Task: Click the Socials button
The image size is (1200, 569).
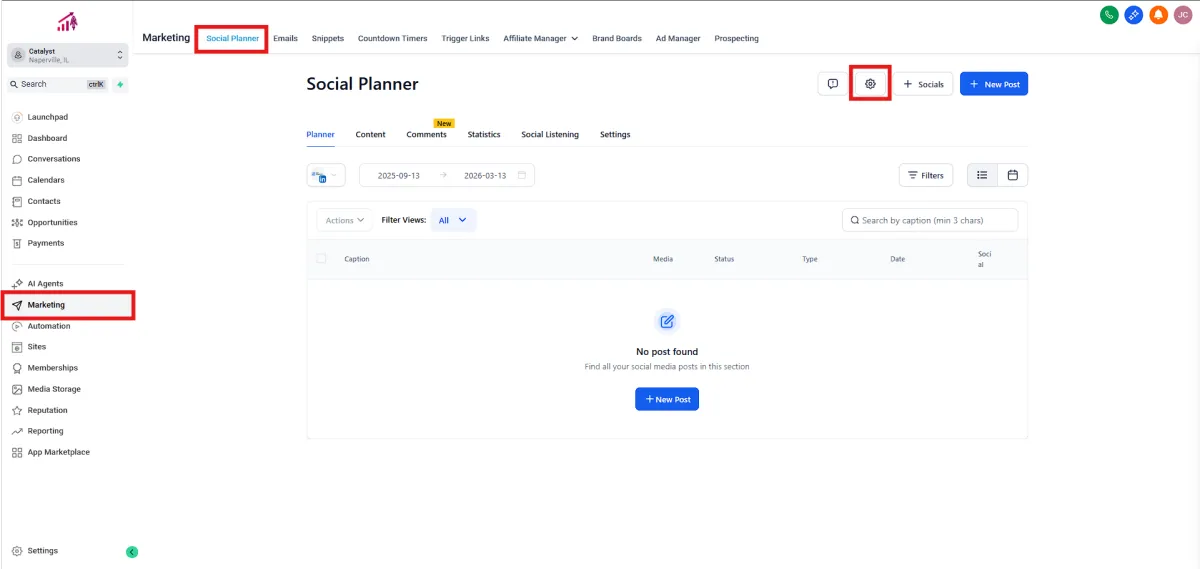Action: click(x=923, y=84)
